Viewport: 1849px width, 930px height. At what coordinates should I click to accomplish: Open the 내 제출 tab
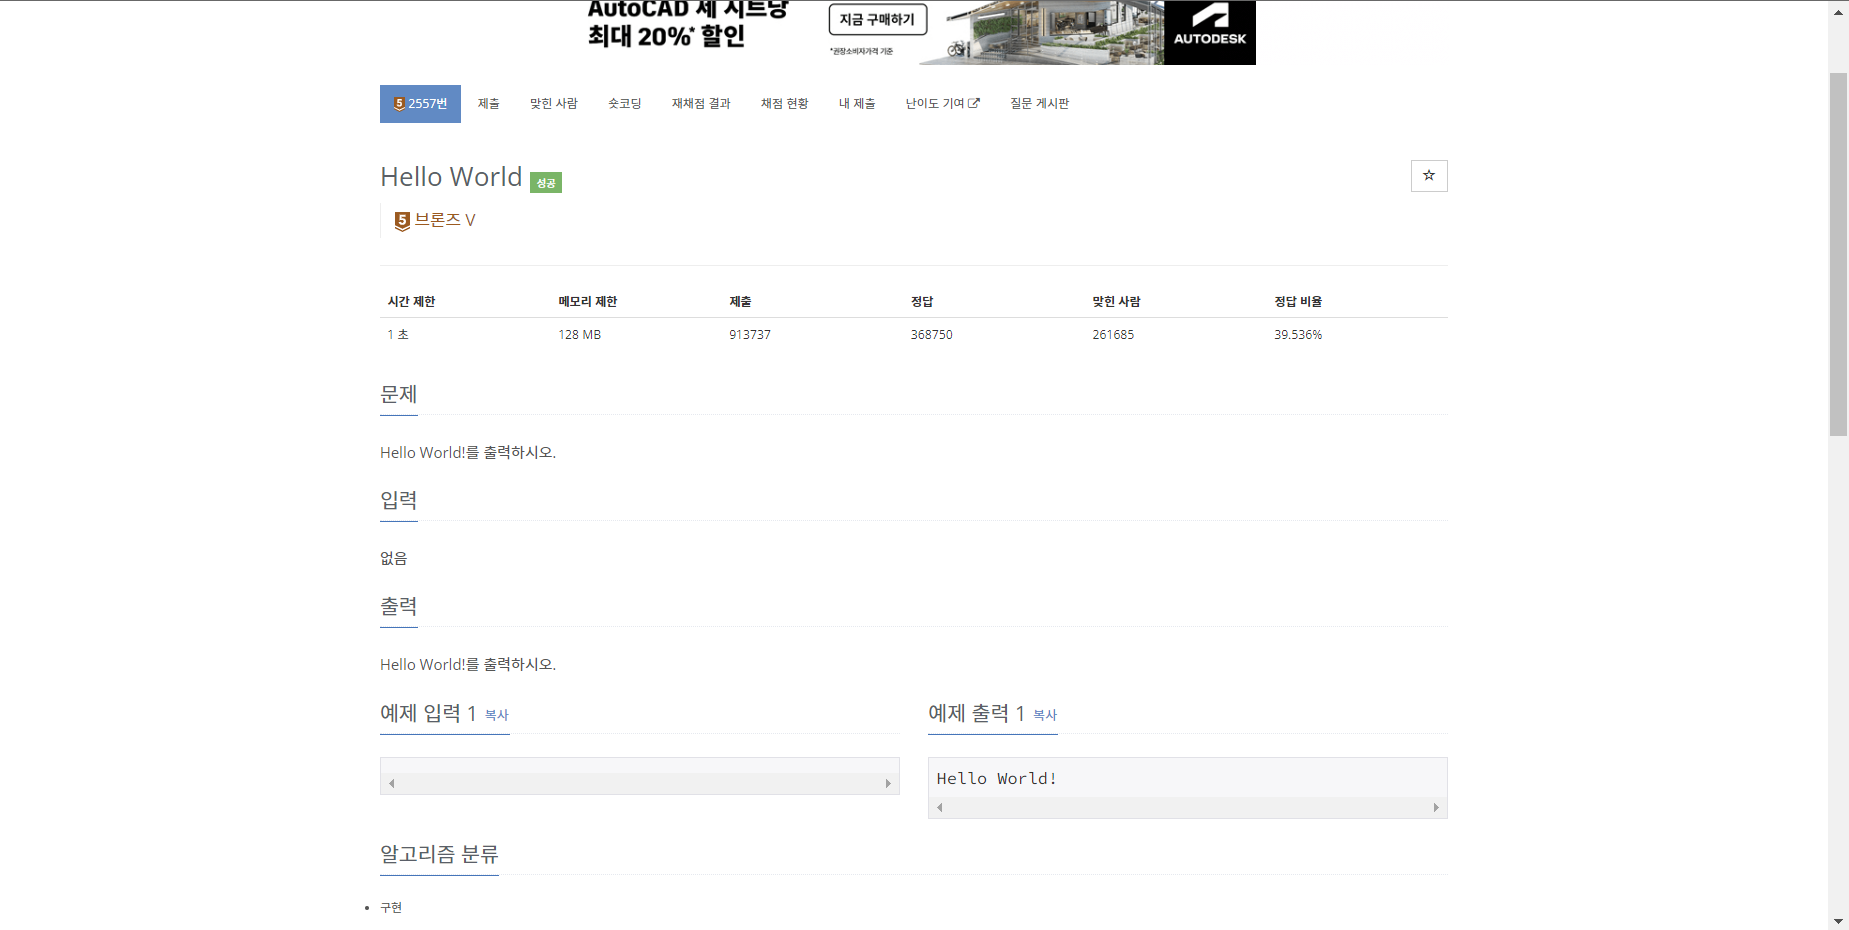(857, 103)
